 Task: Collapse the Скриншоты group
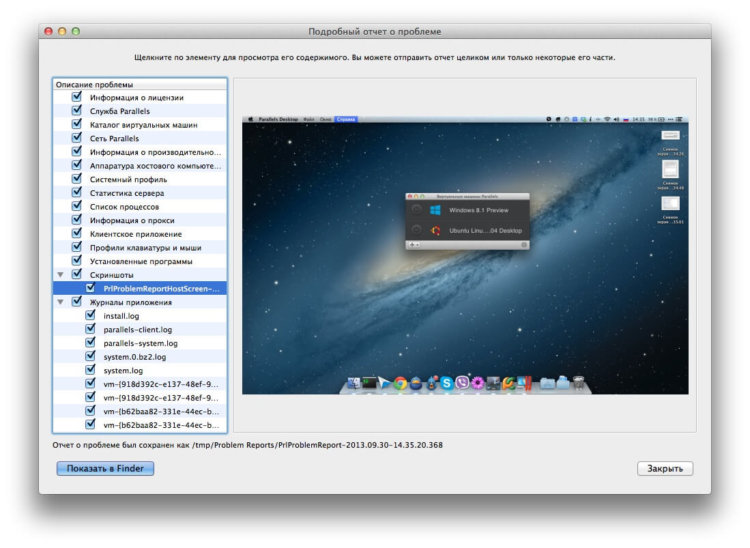60,275
